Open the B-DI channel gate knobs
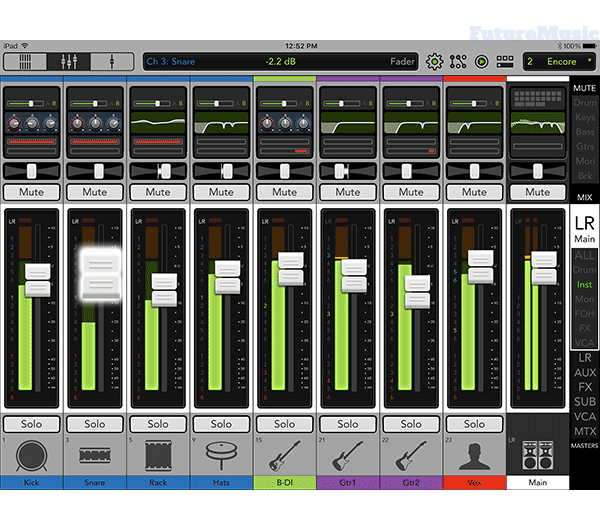Image resolution: width=600 pixels, height=530 pixels. 285,123
